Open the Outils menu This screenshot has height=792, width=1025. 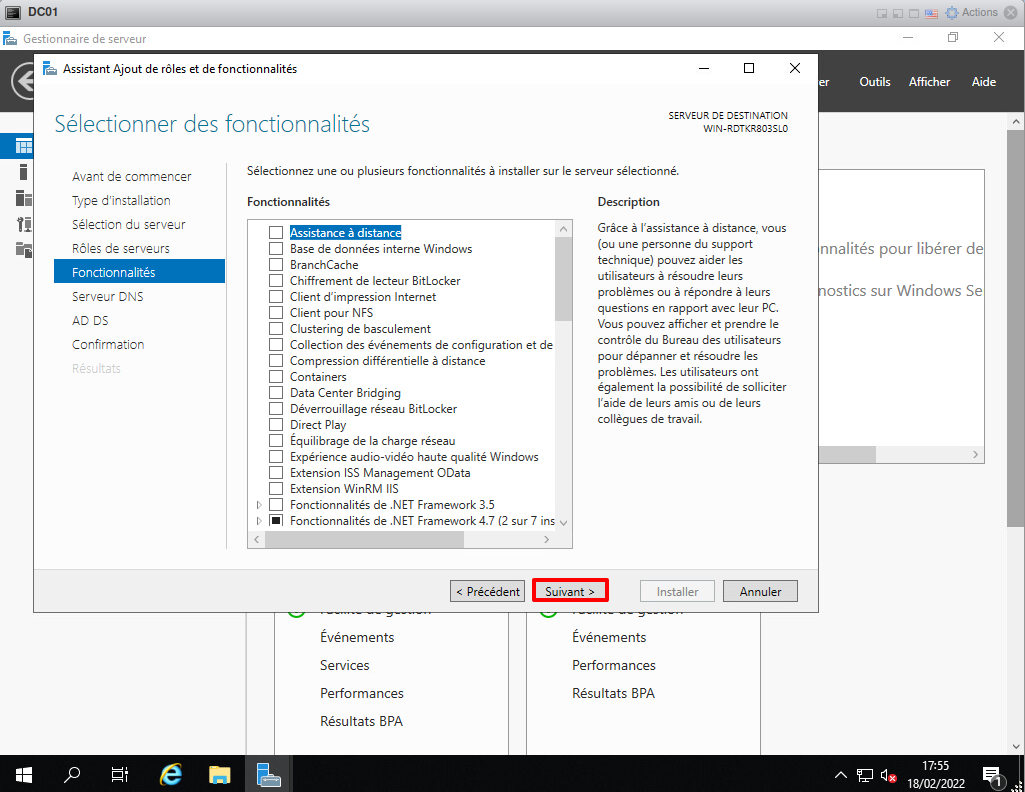click(x=874, y=82)
